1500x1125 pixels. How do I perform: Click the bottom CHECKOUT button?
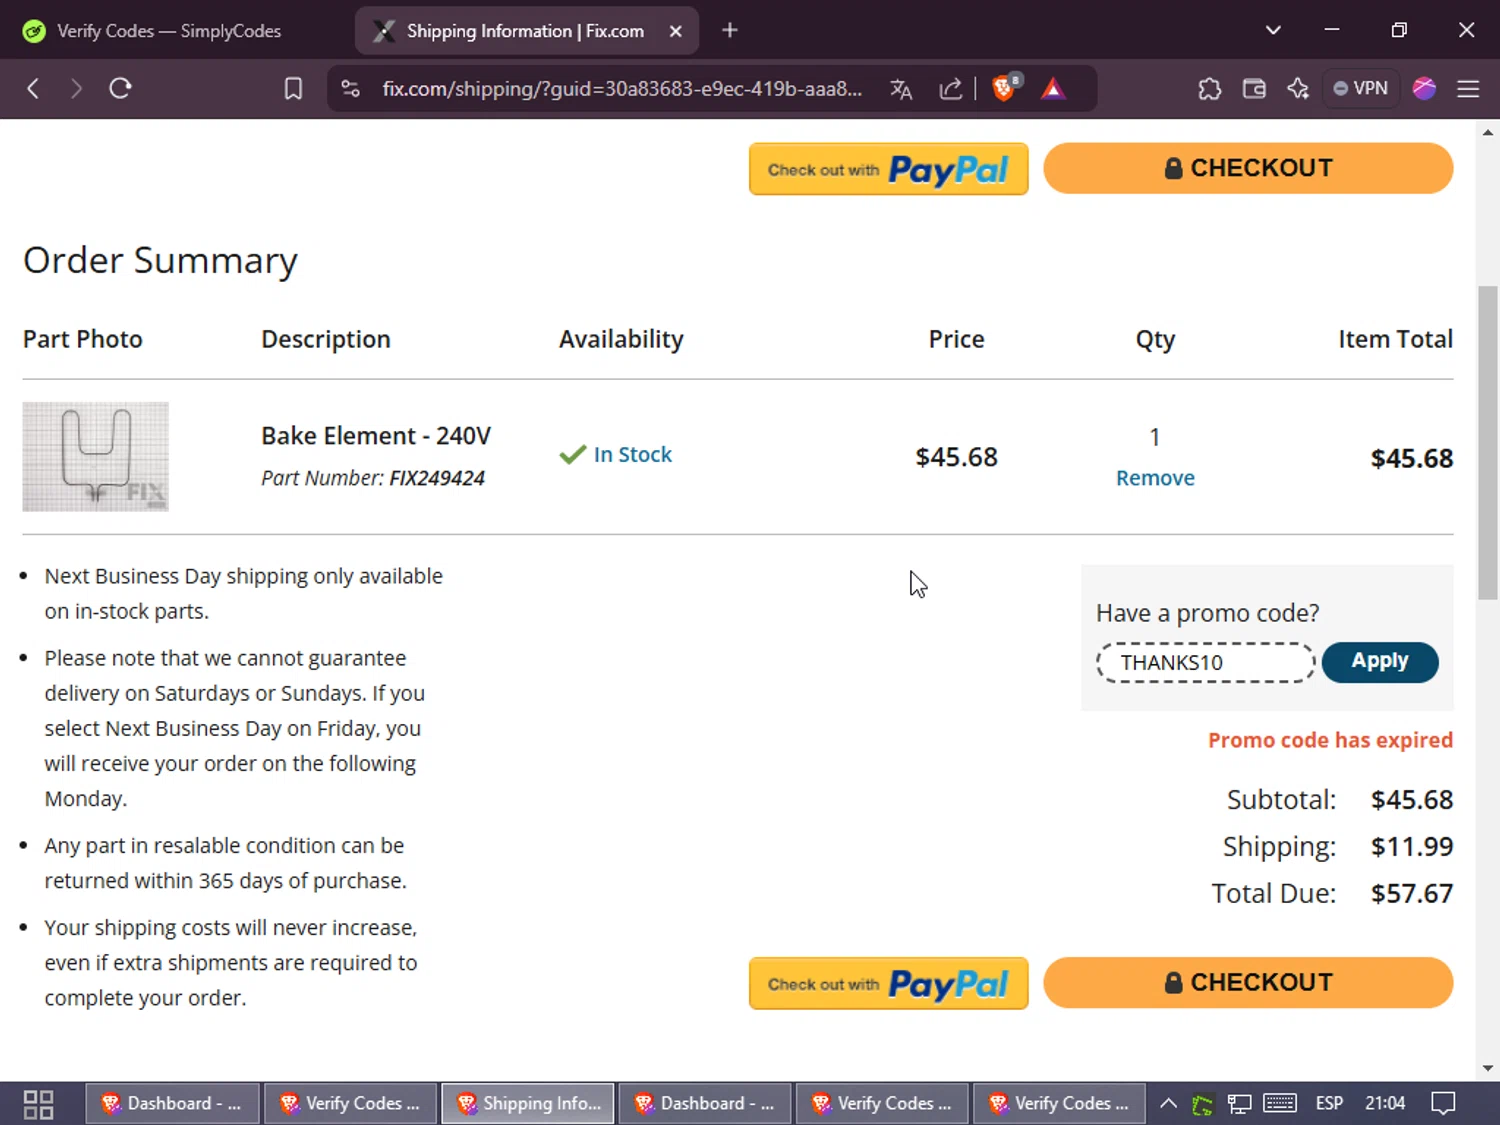click(x=1248, y=983)
